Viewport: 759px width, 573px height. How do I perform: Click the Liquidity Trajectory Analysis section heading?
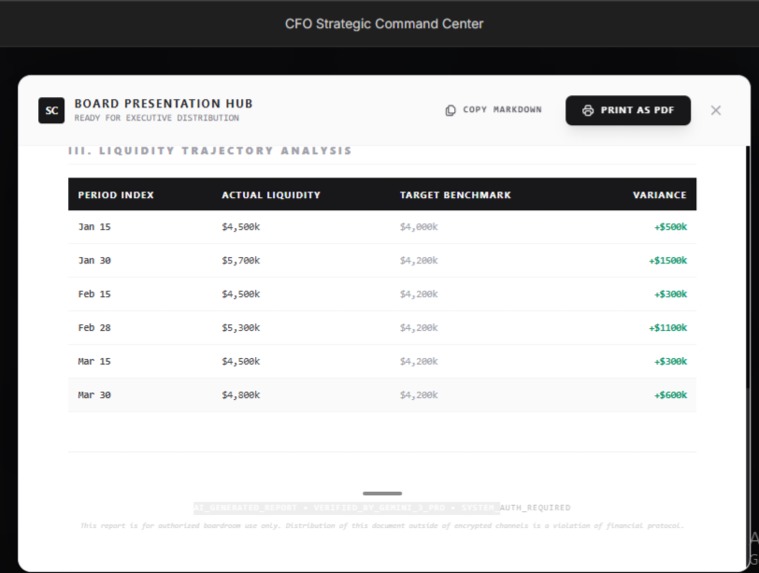click(210, 151)
